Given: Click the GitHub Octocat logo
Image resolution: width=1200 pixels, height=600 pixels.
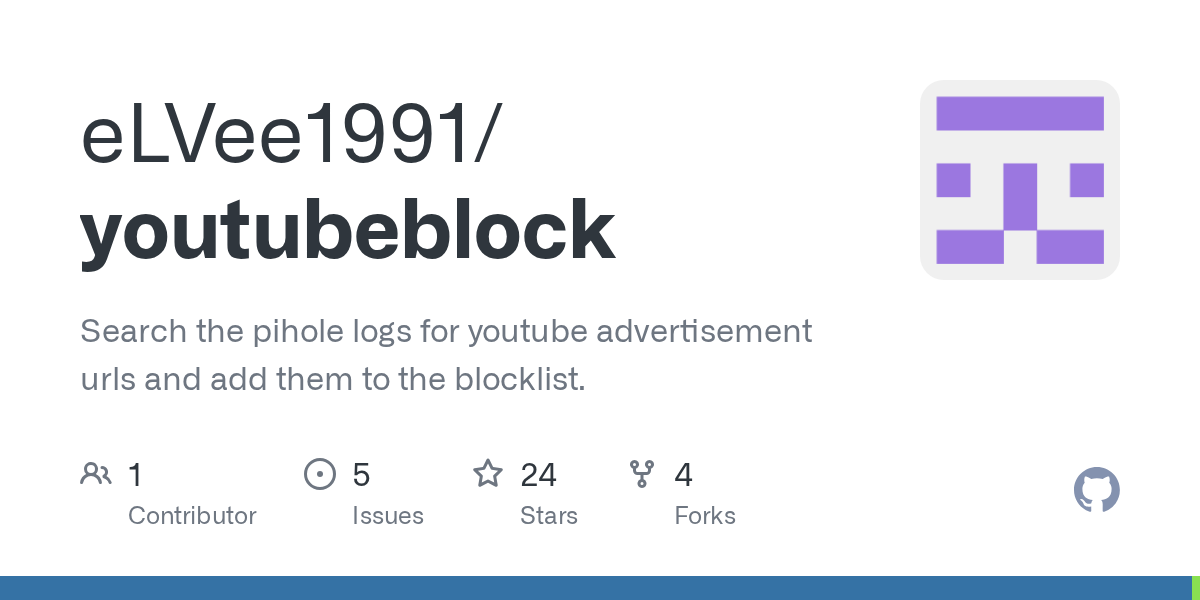Looking at the screenshot, I should (1096, 490).
